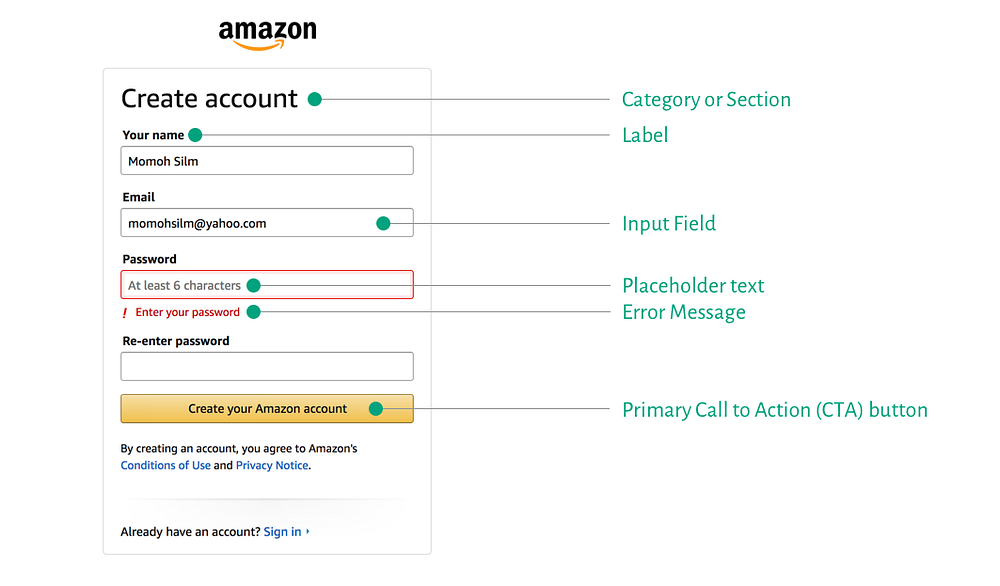This screenshot has width=1000, height=586.
Task: Click the green dot inside the Email field
Action: (x=383, y=223)
